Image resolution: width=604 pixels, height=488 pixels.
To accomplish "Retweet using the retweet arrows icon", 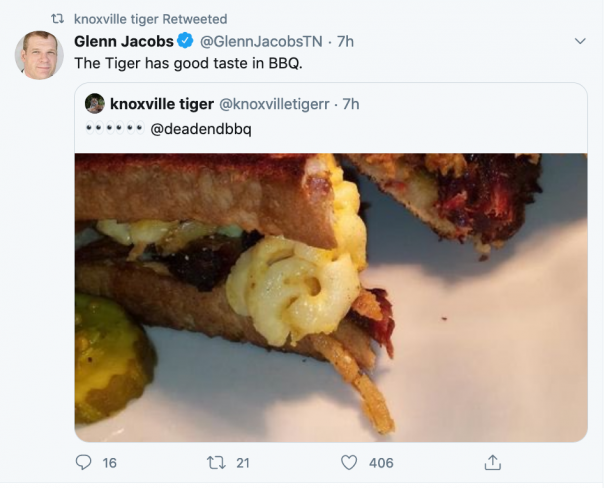I will pyautogui.click(x=216, y=463).
